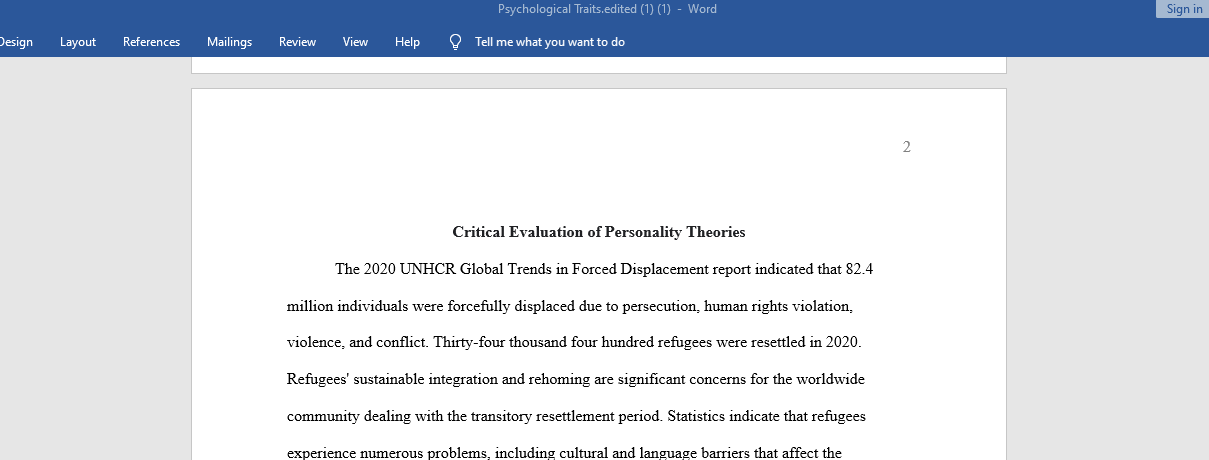Open the Mailings tab
The image size is (1209, 460).
[229, 42]
